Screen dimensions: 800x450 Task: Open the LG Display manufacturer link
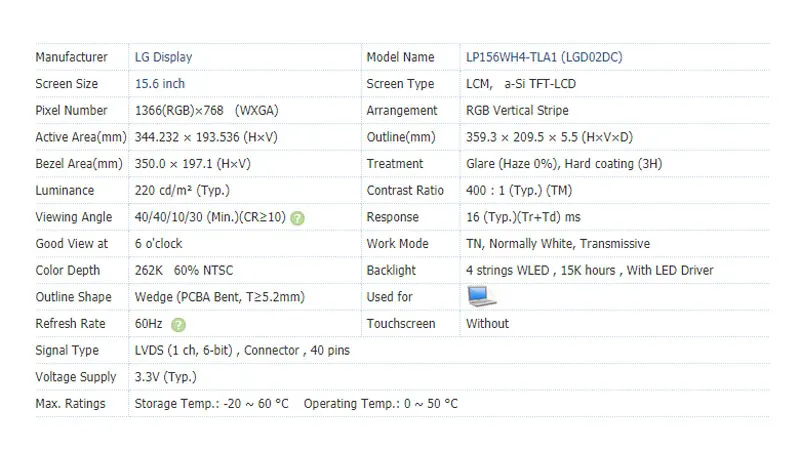[163, 57]
